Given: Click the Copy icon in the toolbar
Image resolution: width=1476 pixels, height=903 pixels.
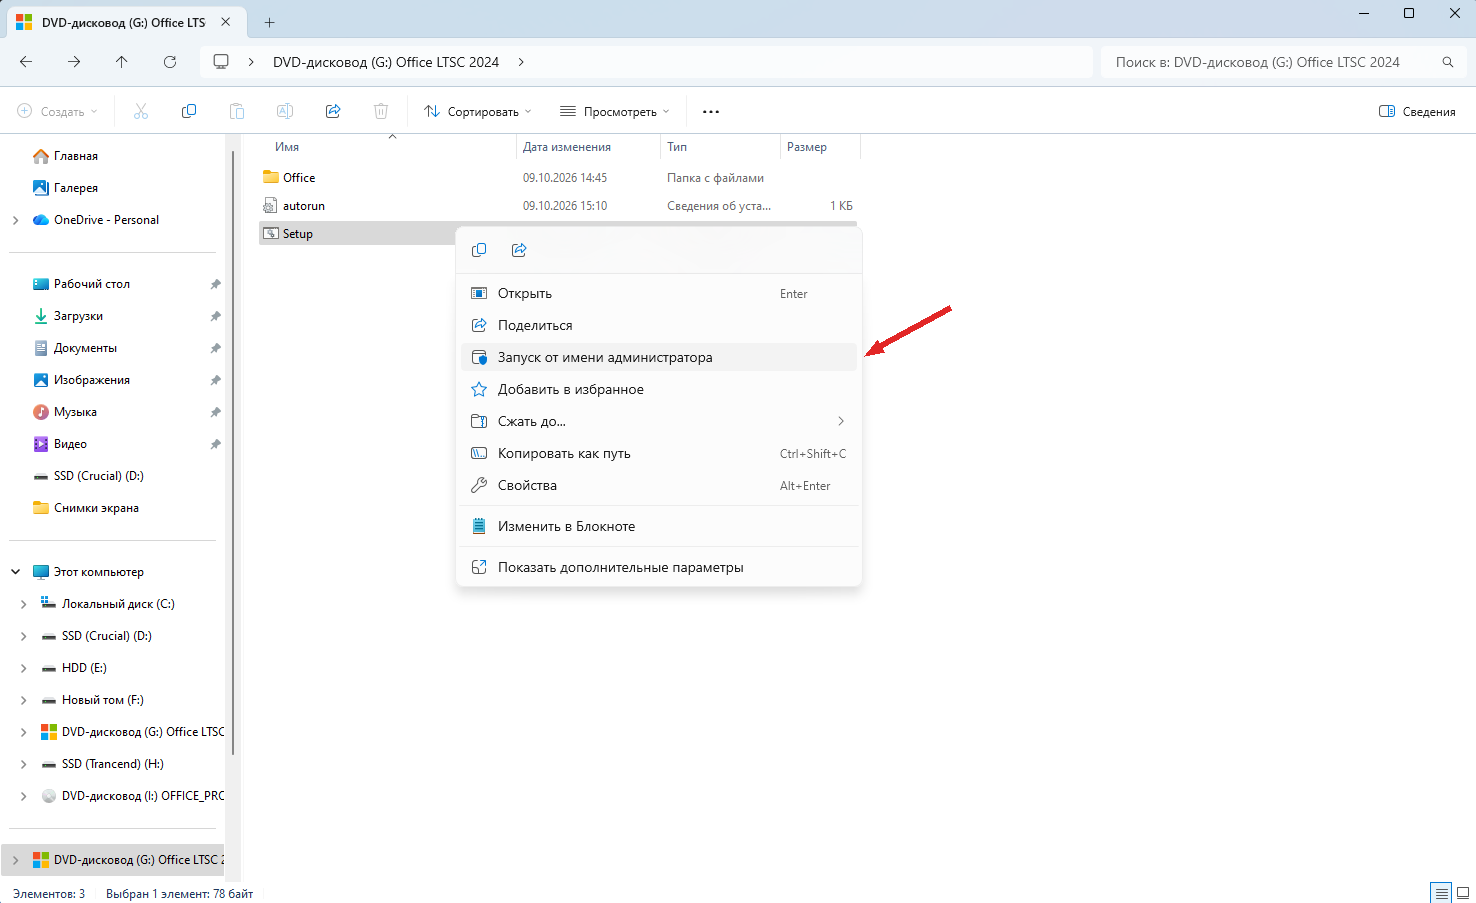Looking at the screenshot, I should click(x=189, y=111).
